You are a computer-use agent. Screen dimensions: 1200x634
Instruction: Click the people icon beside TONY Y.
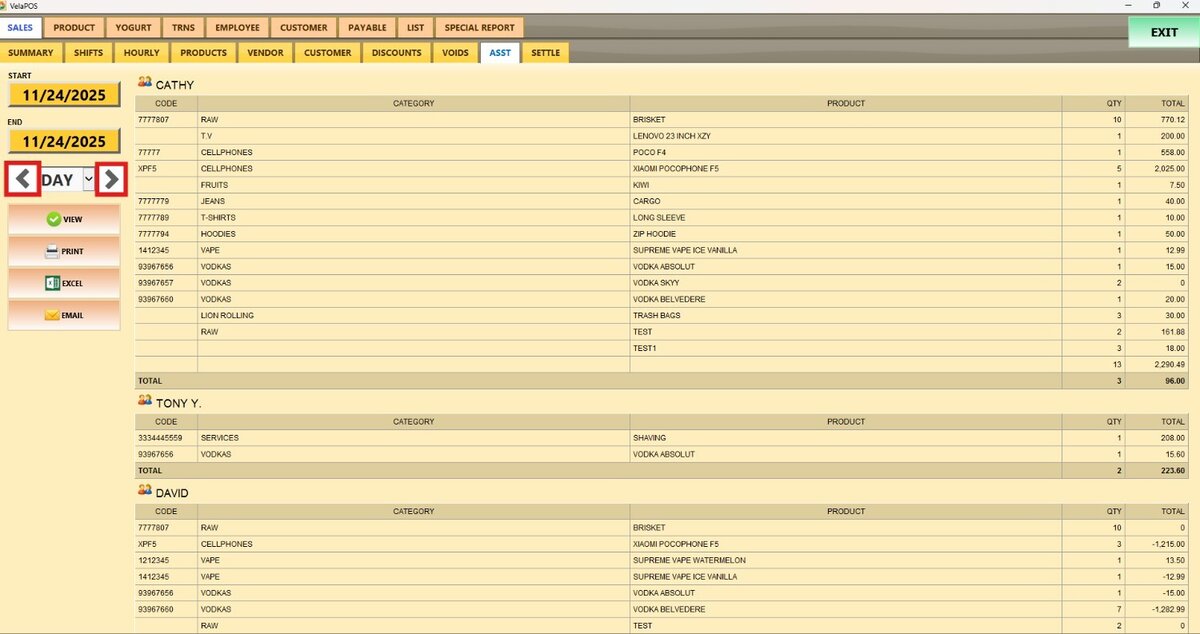pyautogui.click(x=145, y=401)
